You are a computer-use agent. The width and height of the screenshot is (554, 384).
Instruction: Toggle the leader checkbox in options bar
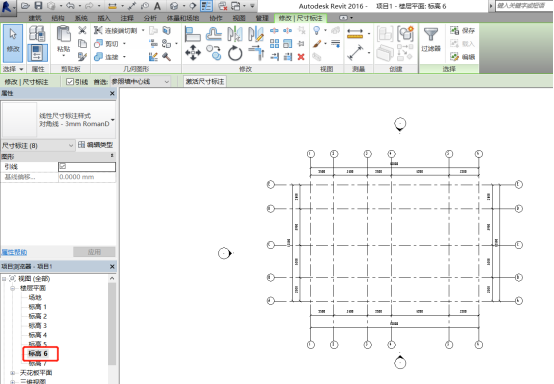70,82
